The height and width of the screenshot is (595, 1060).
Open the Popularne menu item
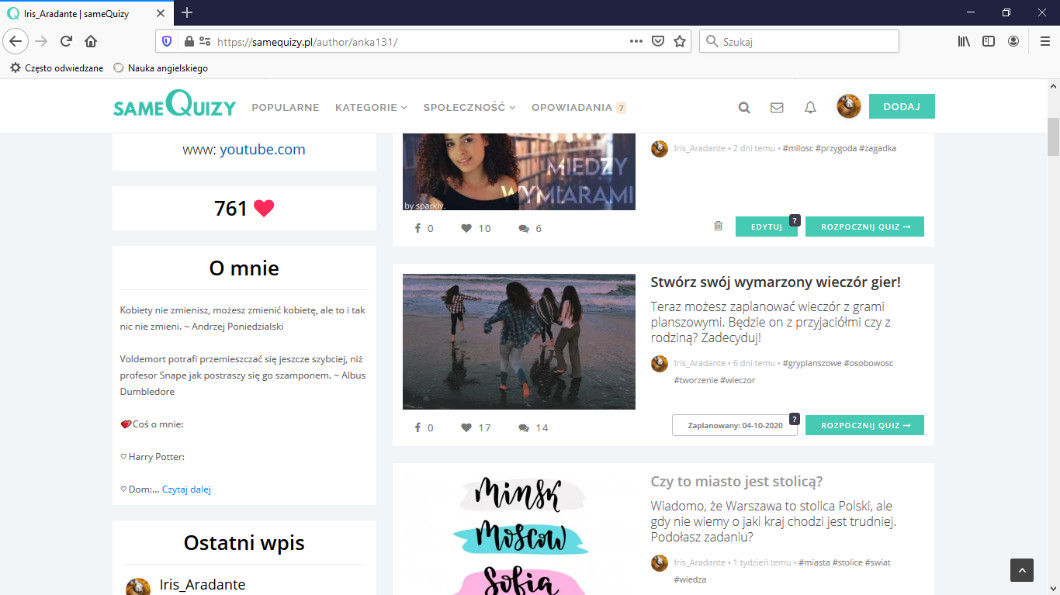point(285,108)
